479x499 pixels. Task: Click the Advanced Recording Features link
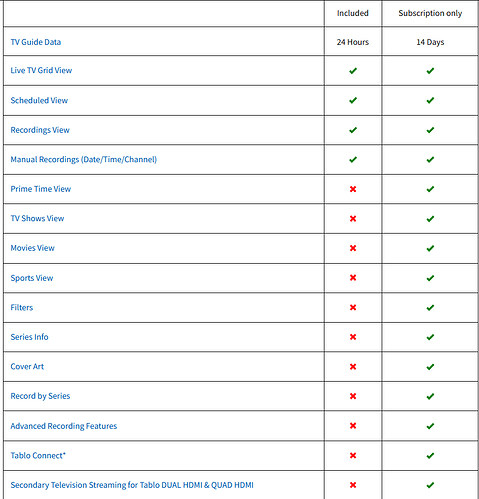point(64,426)
